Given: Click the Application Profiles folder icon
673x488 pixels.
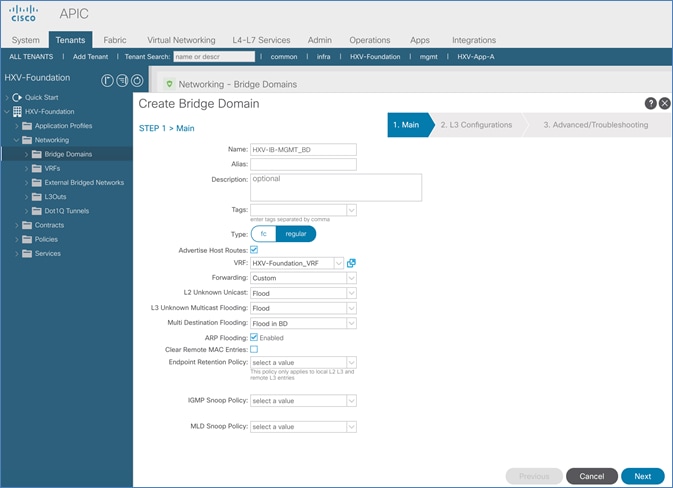Looking at the screenshot, I should (x=27, y=126).
